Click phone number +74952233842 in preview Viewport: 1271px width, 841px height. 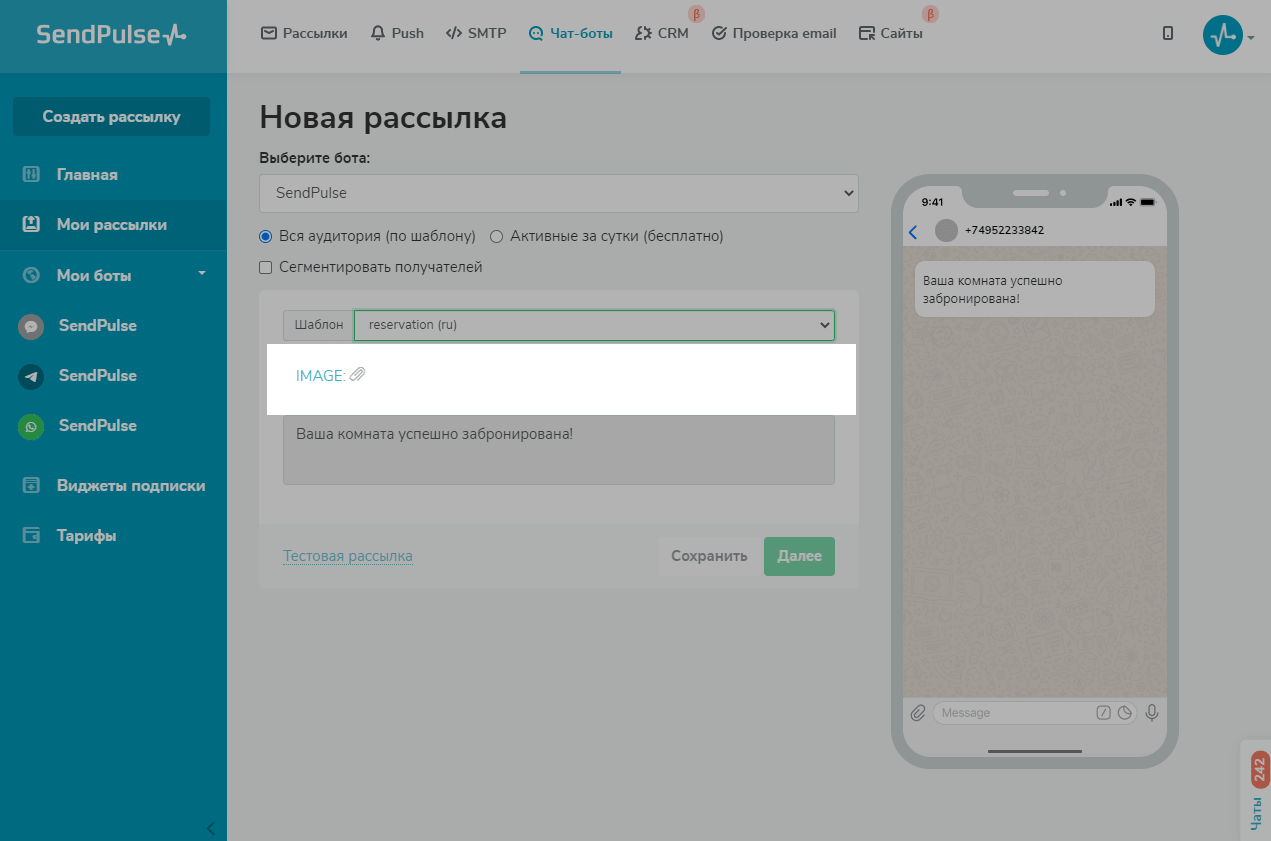click(x=1004, y=231)
